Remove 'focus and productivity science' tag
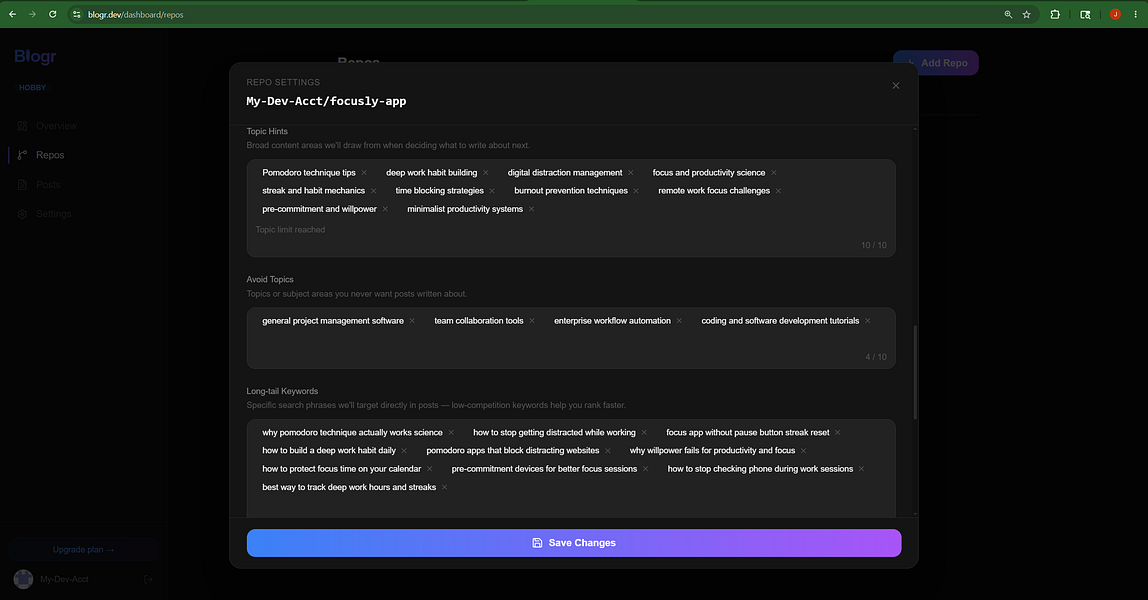1148x600 pixels. tap(774, 173)
